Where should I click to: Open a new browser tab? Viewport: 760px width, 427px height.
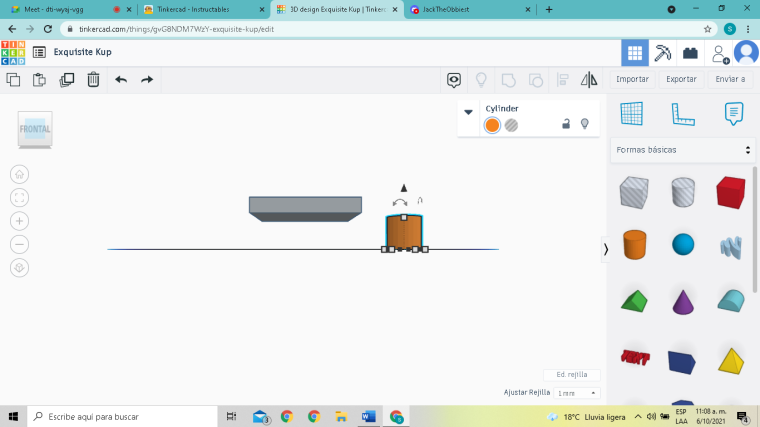pyautogui.click(x=549, y=9)
